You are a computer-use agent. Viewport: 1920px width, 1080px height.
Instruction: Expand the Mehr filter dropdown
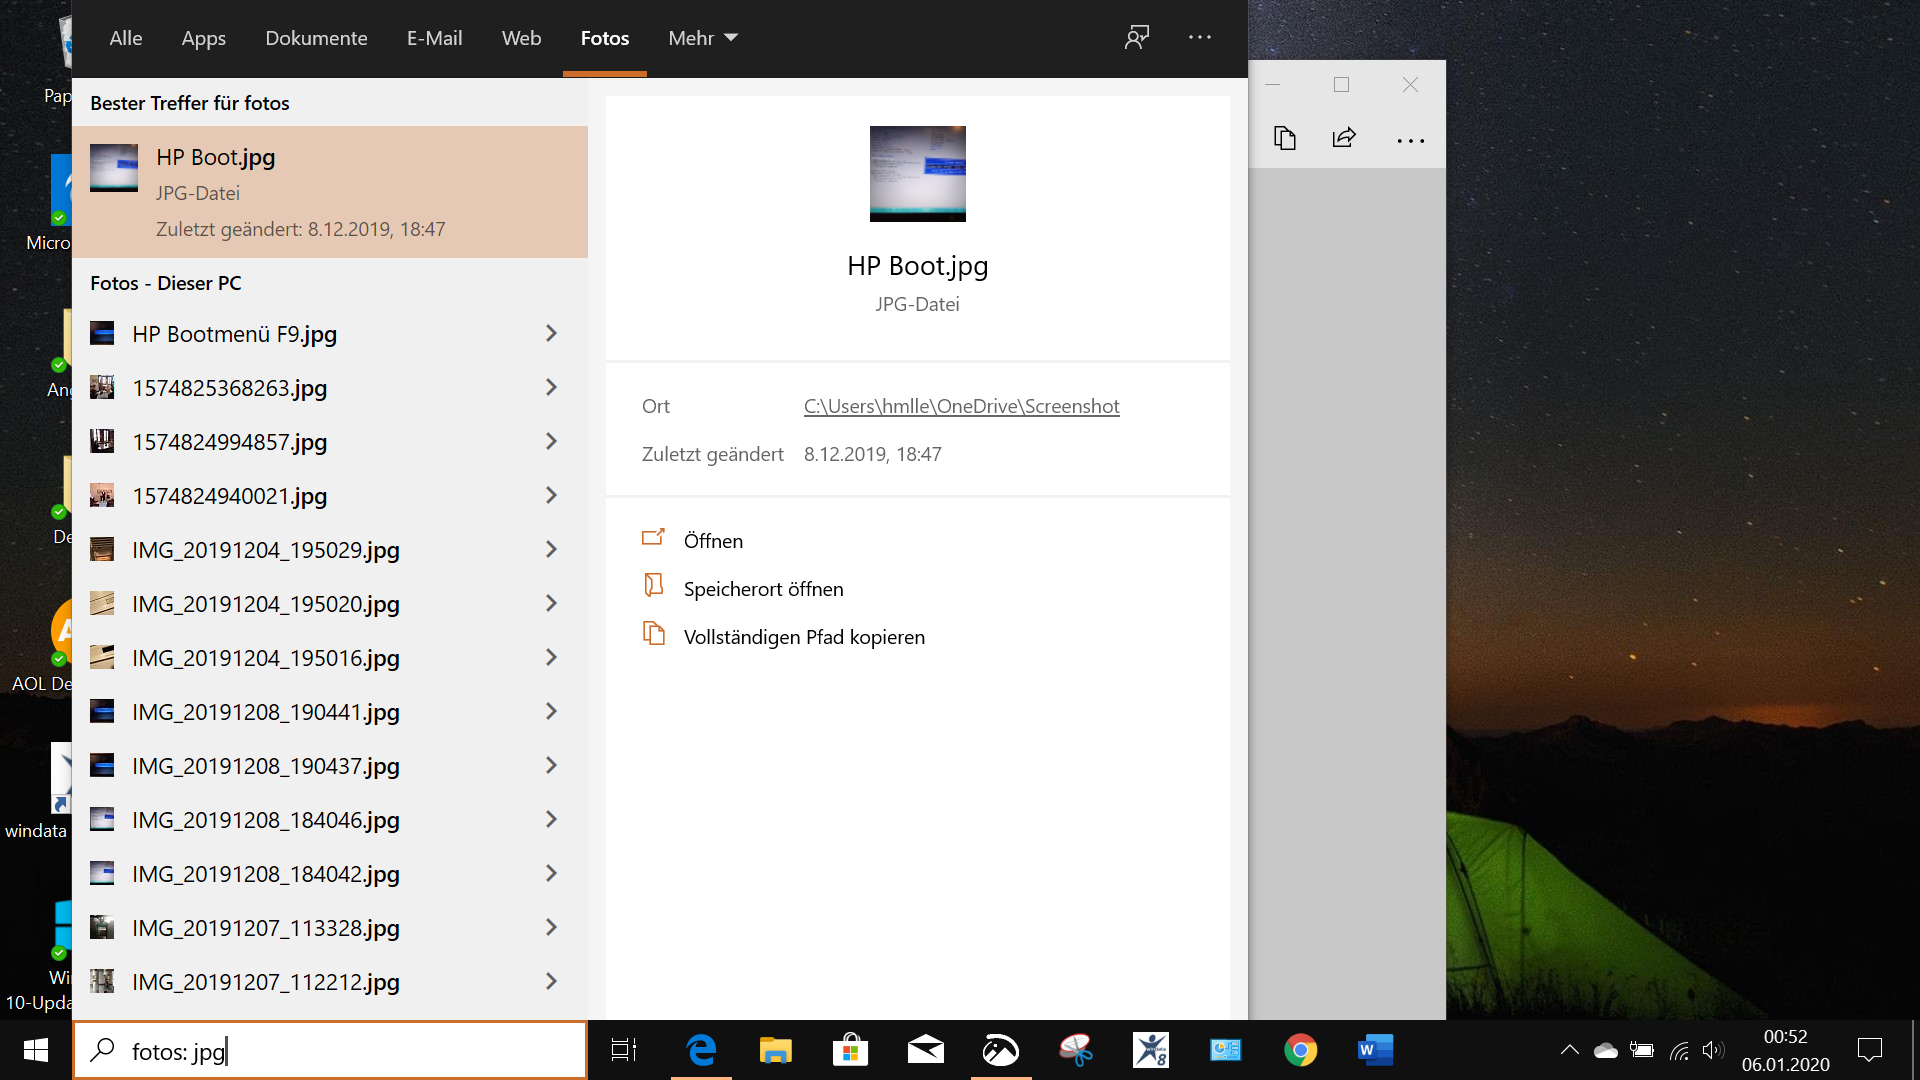(702, 38)
